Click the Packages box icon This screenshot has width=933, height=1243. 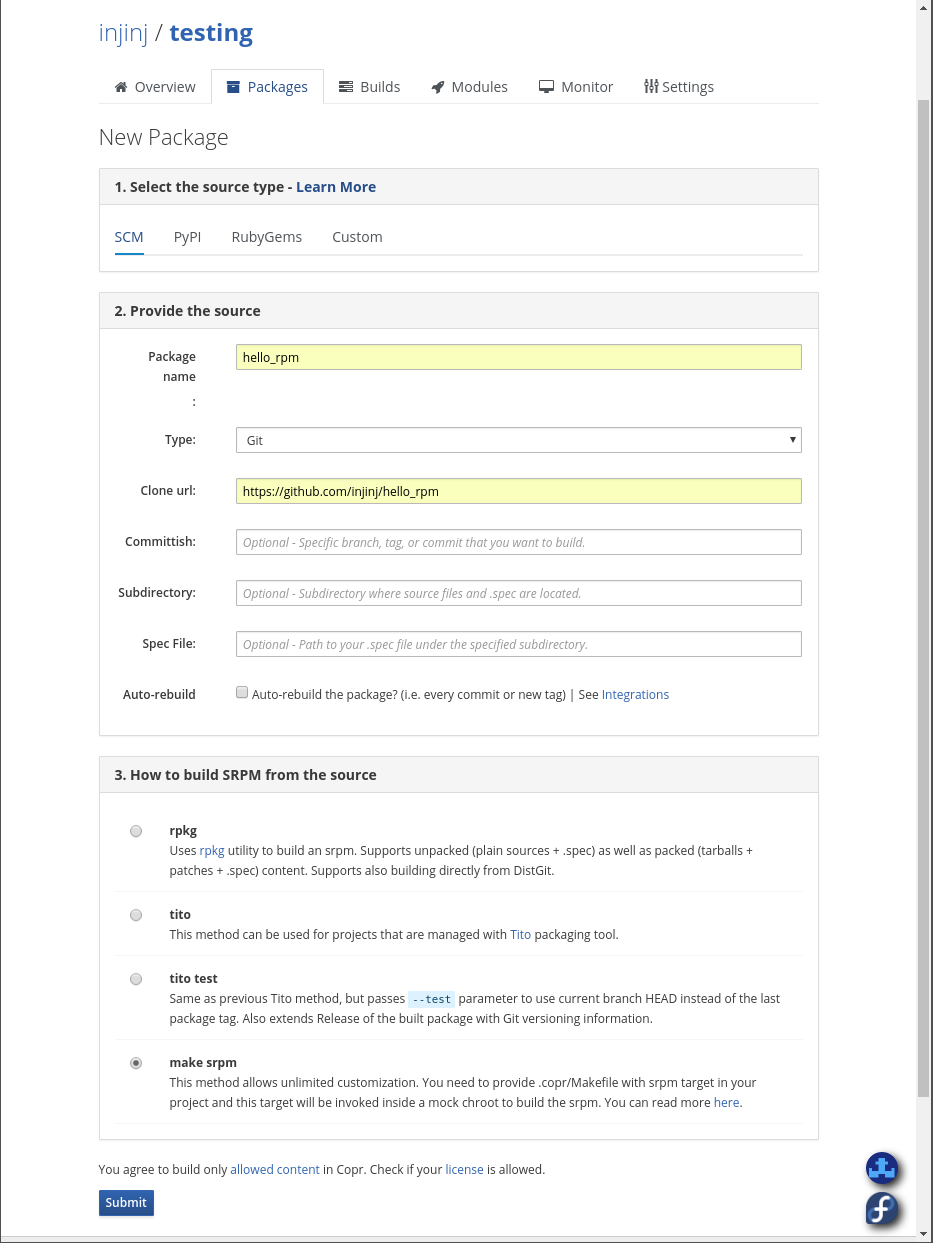(233, 87)
